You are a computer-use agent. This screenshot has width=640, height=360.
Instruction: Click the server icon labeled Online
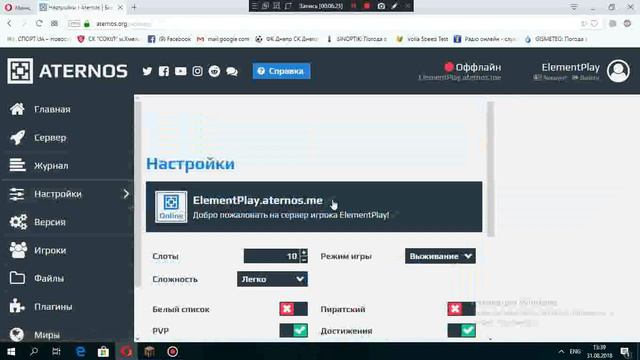(171, 207)
